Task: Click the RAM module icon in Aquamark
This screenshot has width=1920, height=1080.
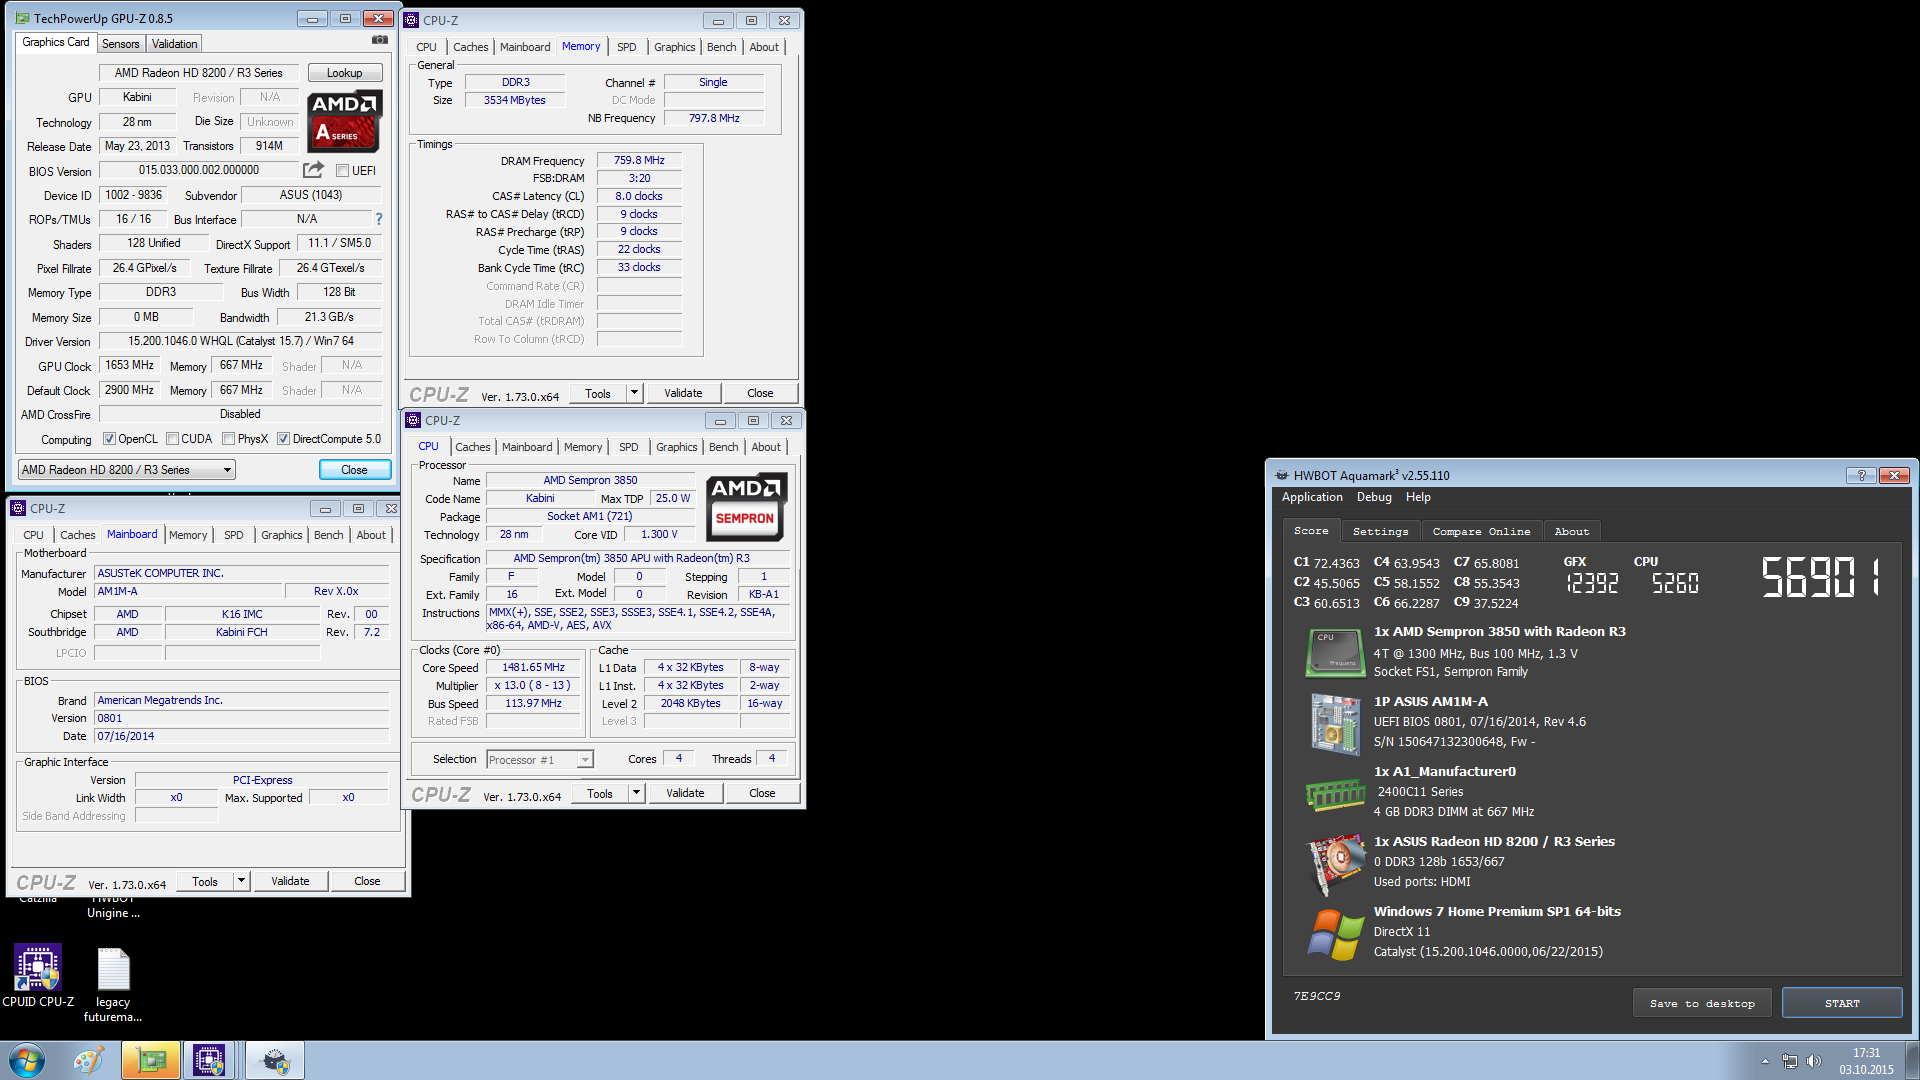Action: pos(1335,795)
